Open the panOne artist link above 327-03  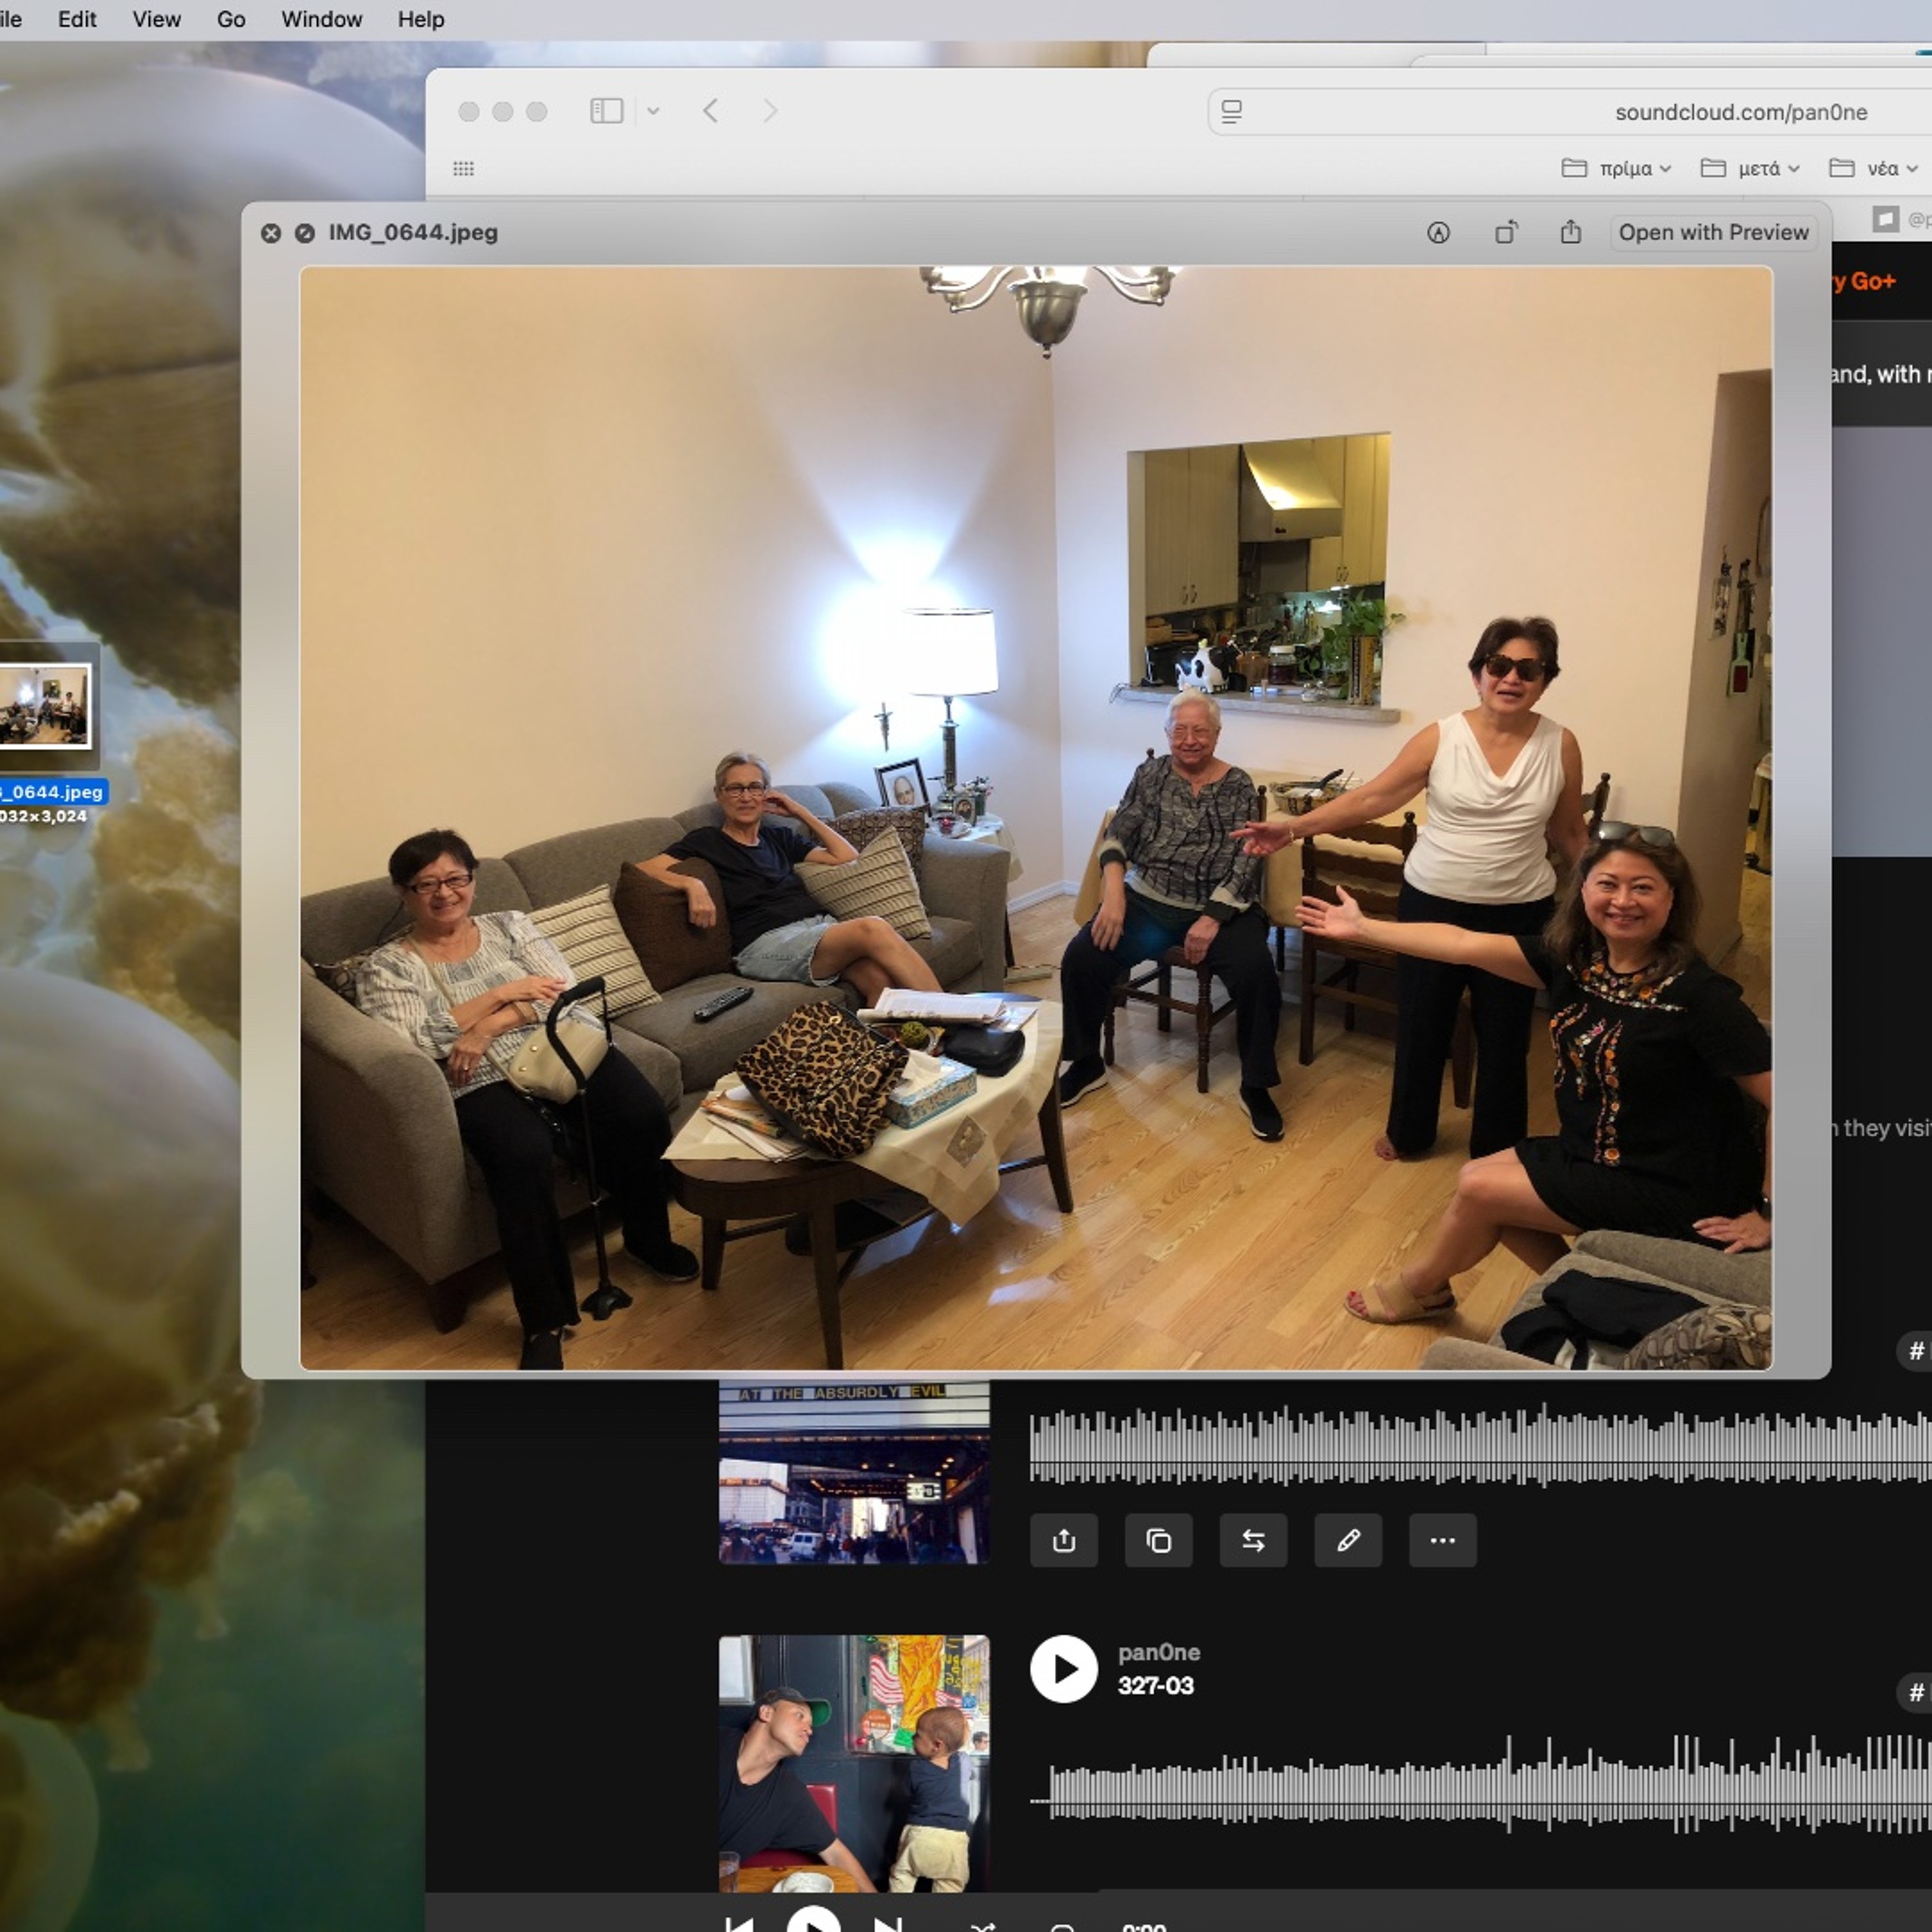point(1159,1652)
